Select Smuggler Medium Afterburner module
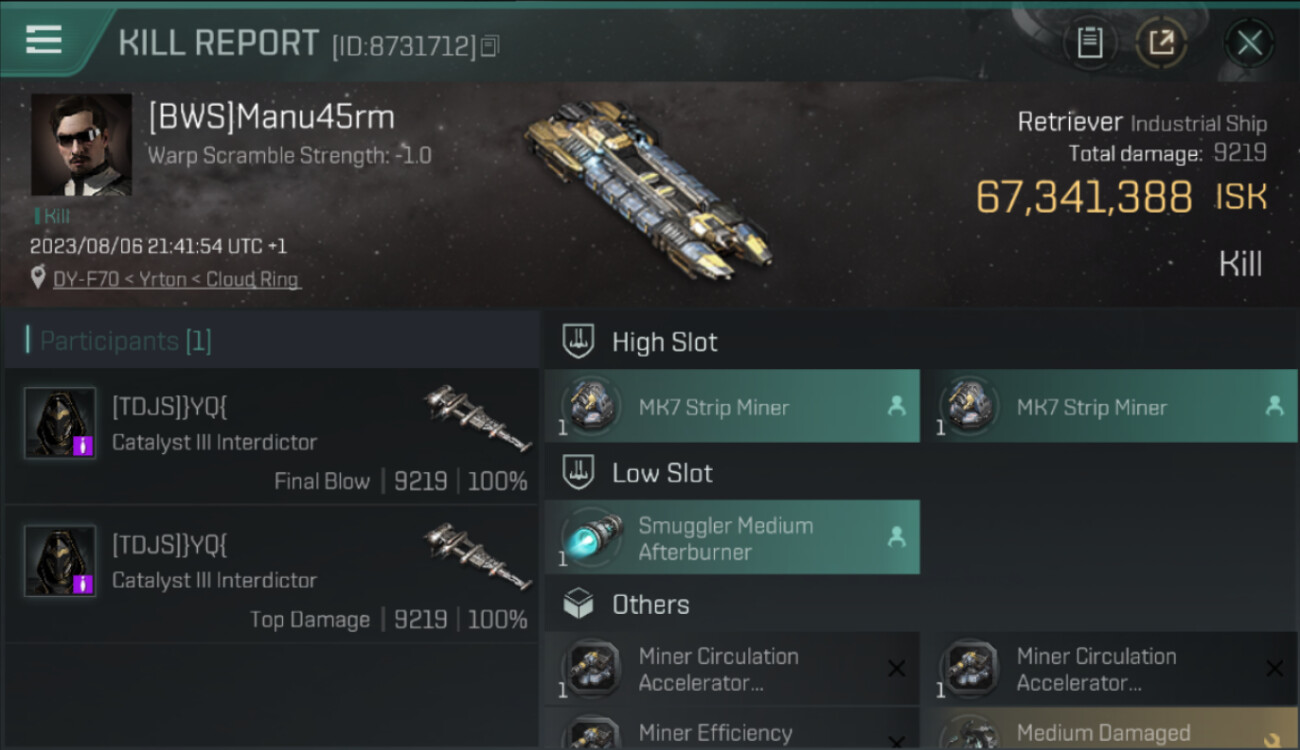The image size is (1300, 750). (732, 538)
